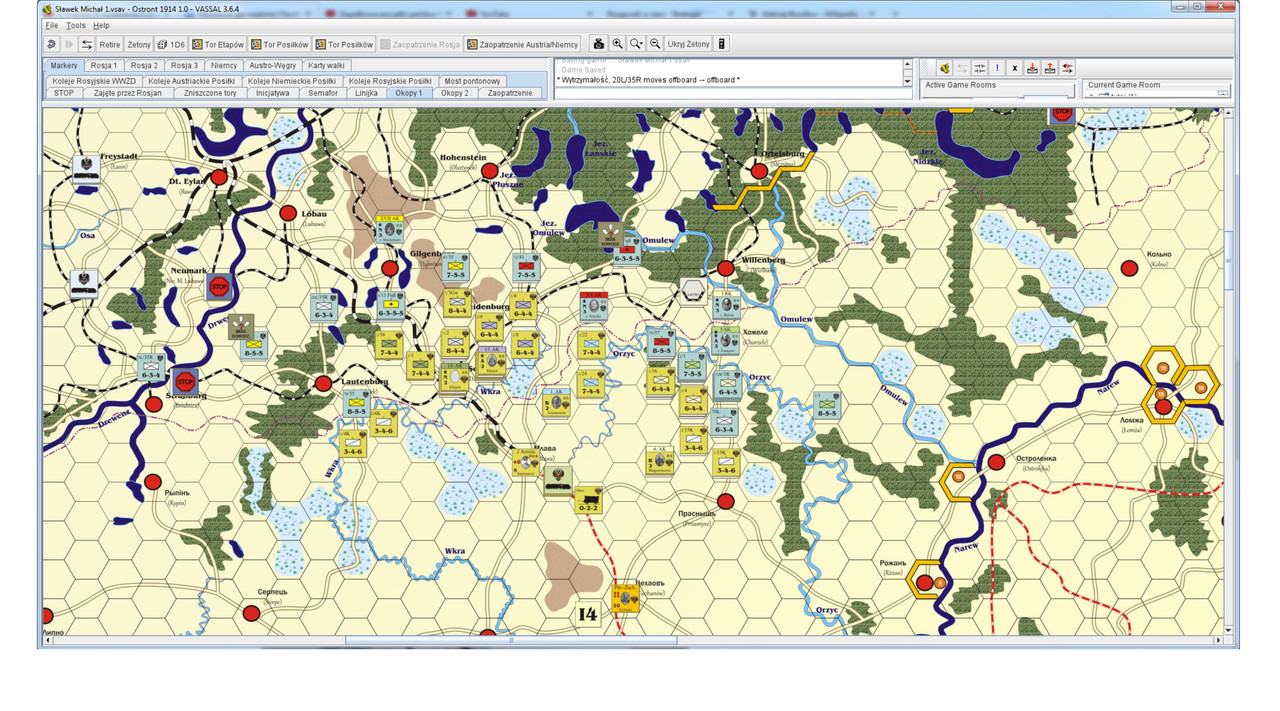Select the Zaopatrzenie tab
1280x711 pixels.
point(510,93)
